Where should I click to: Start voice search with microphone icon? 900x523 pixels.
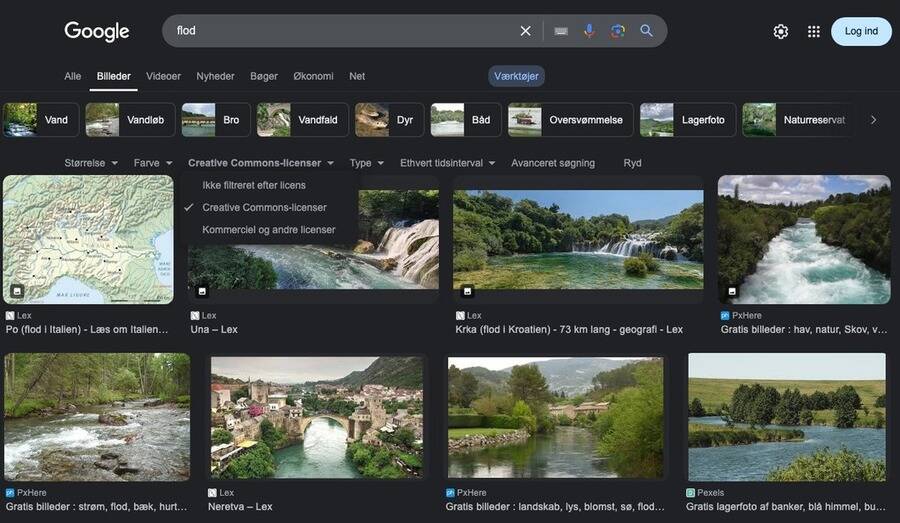(589, 31)
